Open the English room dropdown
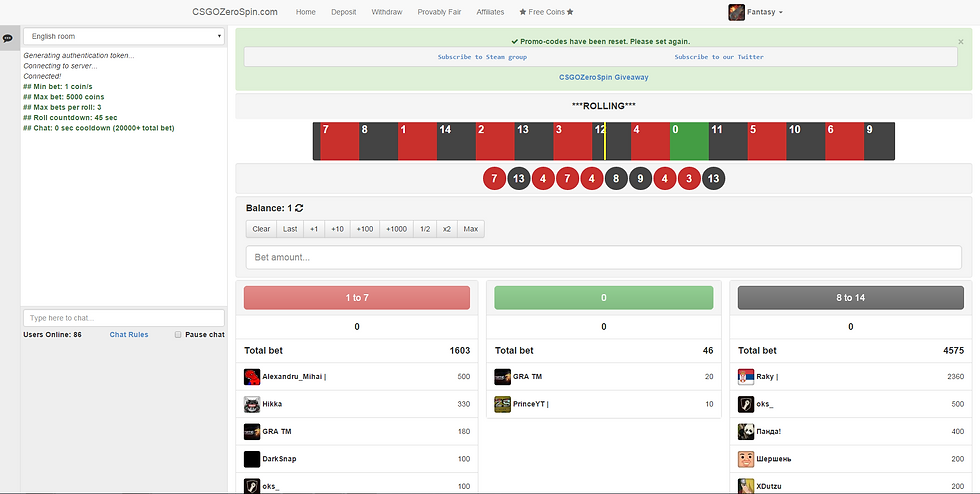This screenshot has height=494, width=980. point(124,36)
